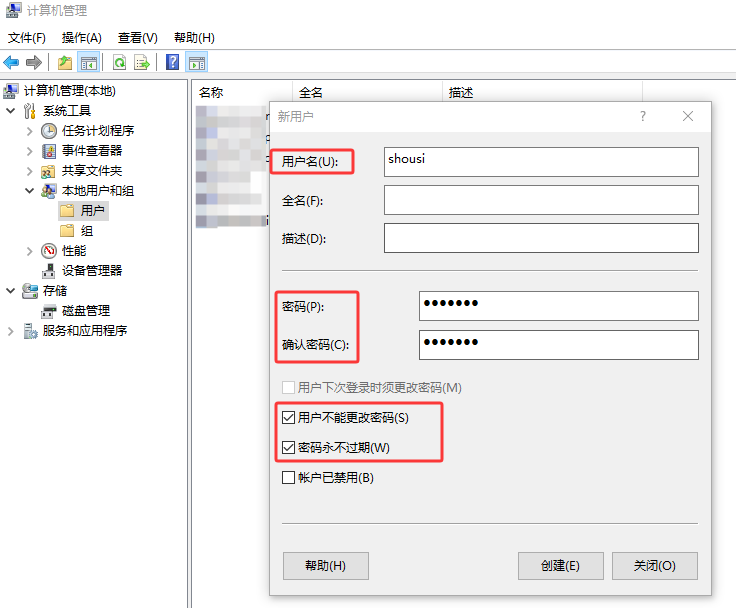Image resolution: width=736 pixels, height=608 pixels.
Task: Click the 用户名 field containing shousi
Action: [541, 162]
